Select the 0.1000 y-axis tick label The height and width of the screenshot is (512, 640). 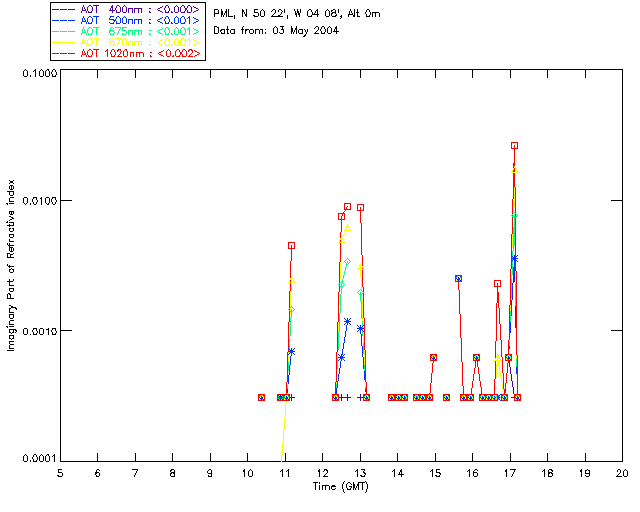pos(40,73)
